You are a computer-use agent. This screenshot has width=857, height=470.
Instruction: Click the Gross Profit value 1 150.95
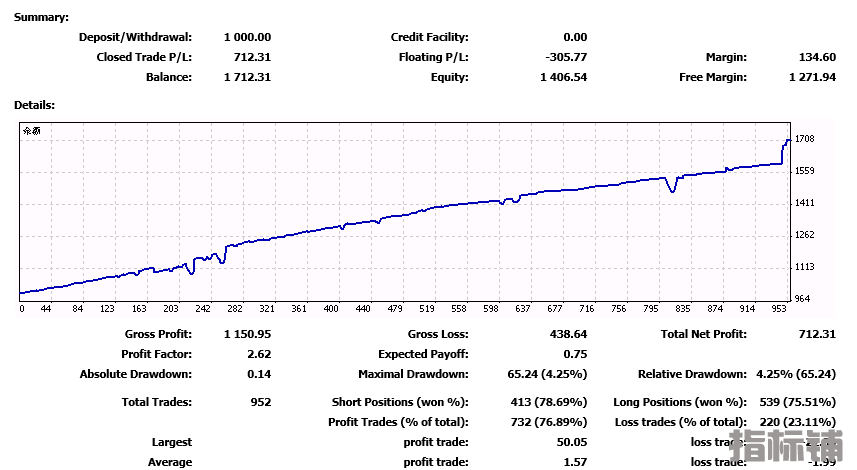pos(248,334)
